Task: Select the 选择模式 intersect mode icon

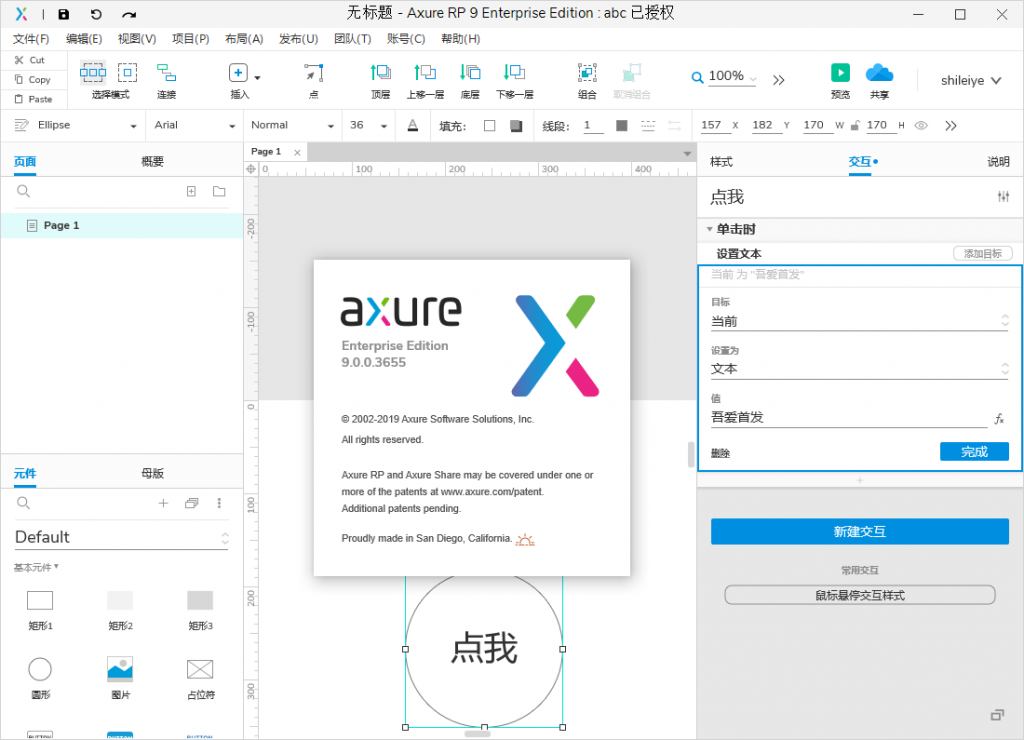Action: (x=93, y=72)
